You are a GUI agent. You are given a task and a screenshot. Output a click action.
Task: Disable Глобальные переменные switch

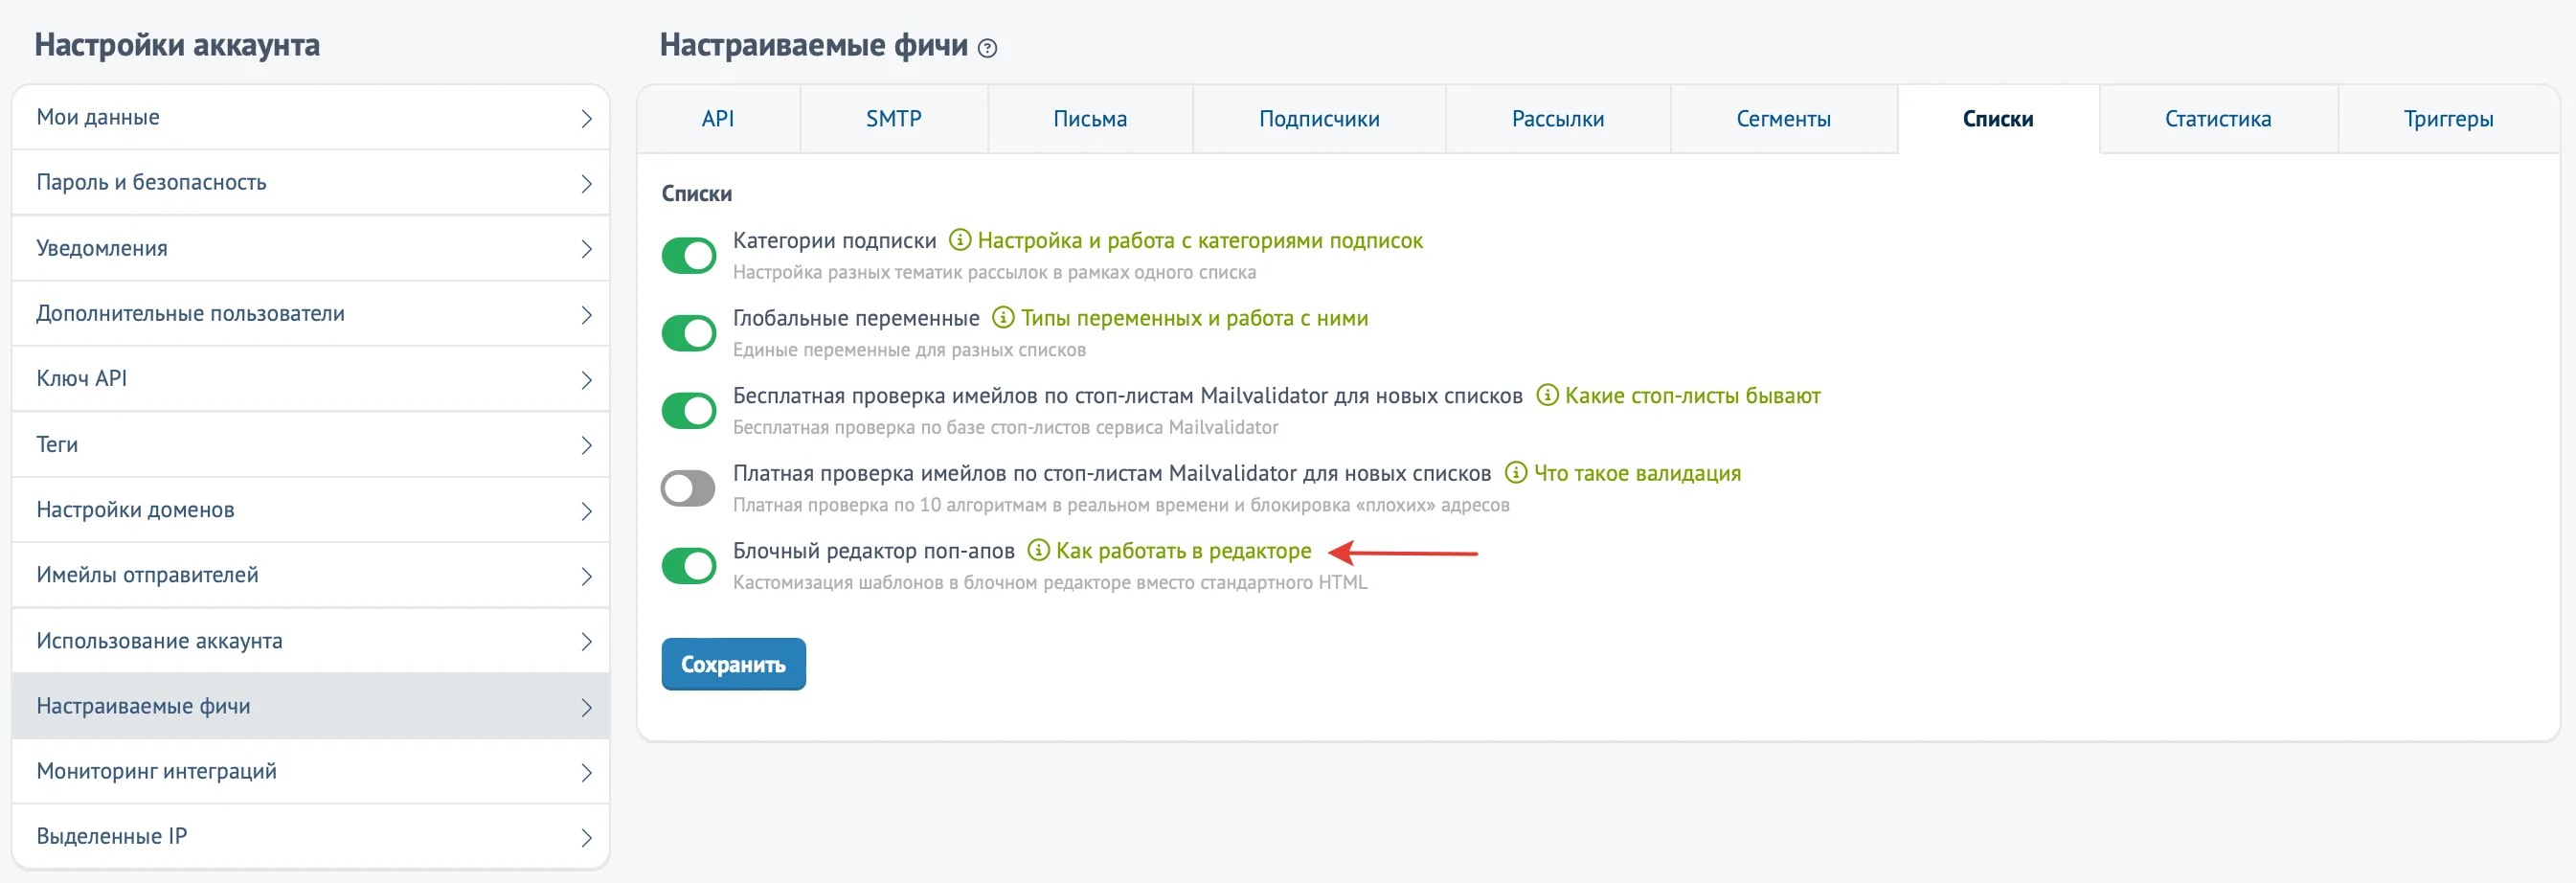[688, 333]
